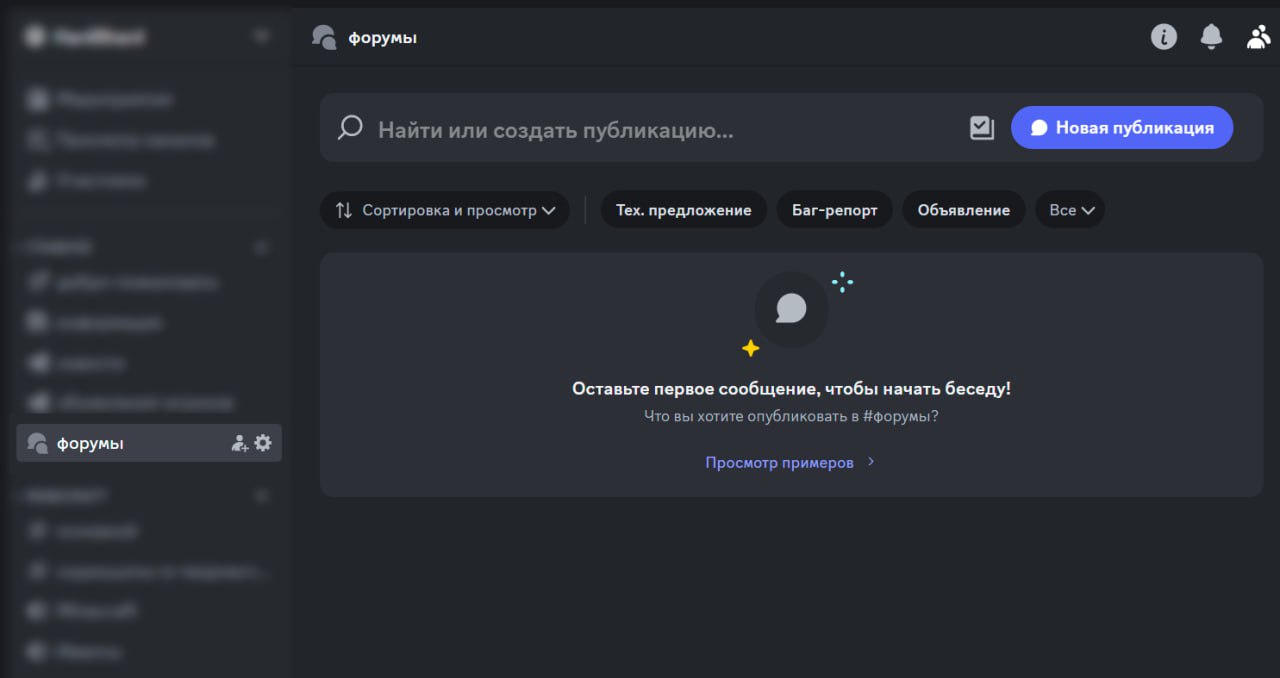This screenshot has height=678, width=1280.
Task: Create an invite for the форумы channel
Action: click(239, 442)
